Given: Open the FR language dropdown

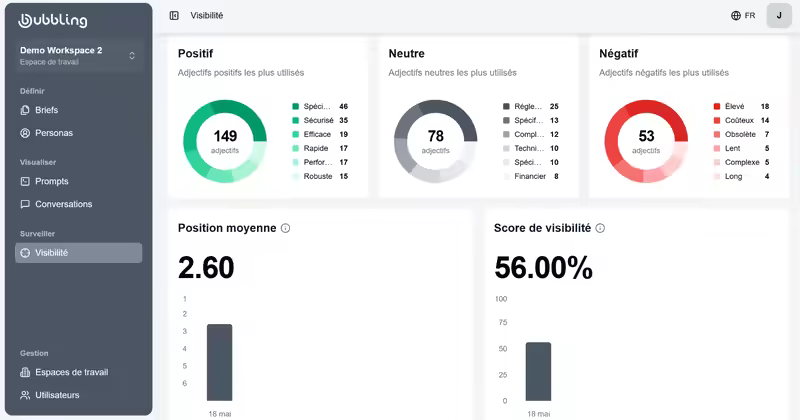Looking at the screenshot, I should tap(743, 15).
